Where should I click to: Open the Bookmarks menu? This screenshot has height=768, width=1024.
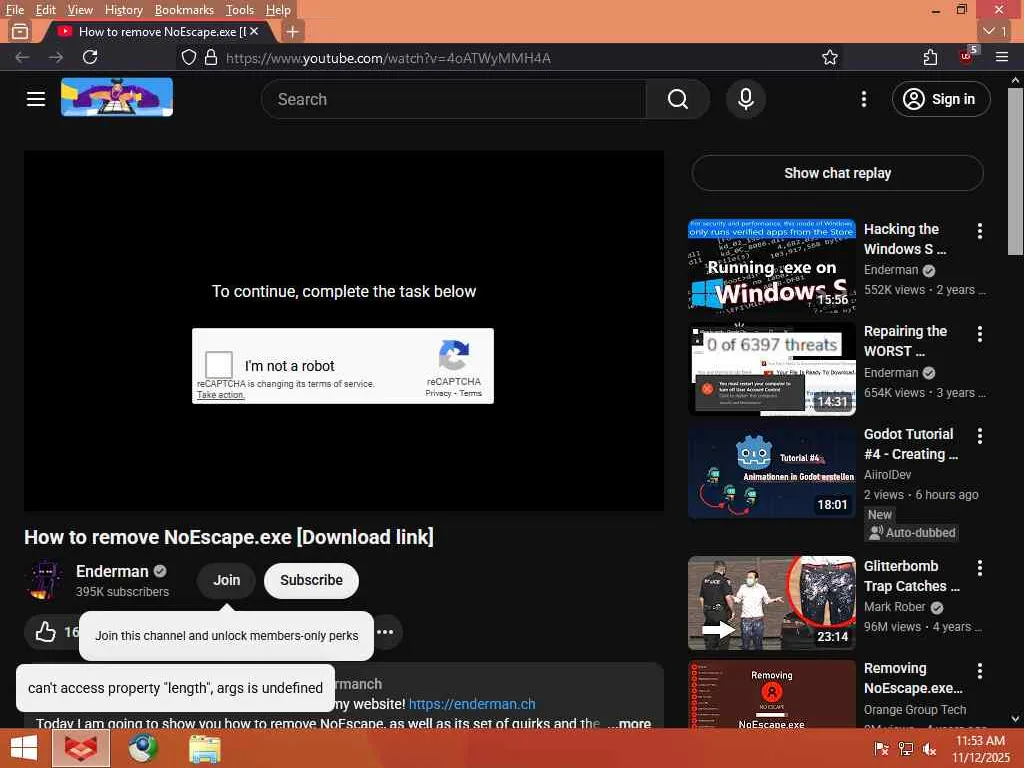184,10
